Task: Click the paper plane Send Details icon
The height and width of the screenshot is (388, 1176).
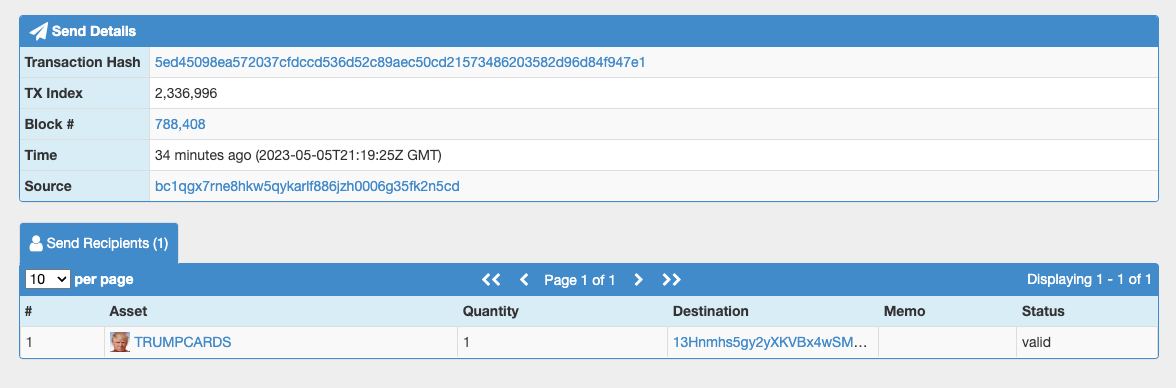Action: pyautogui.click(x=38, y=32)
